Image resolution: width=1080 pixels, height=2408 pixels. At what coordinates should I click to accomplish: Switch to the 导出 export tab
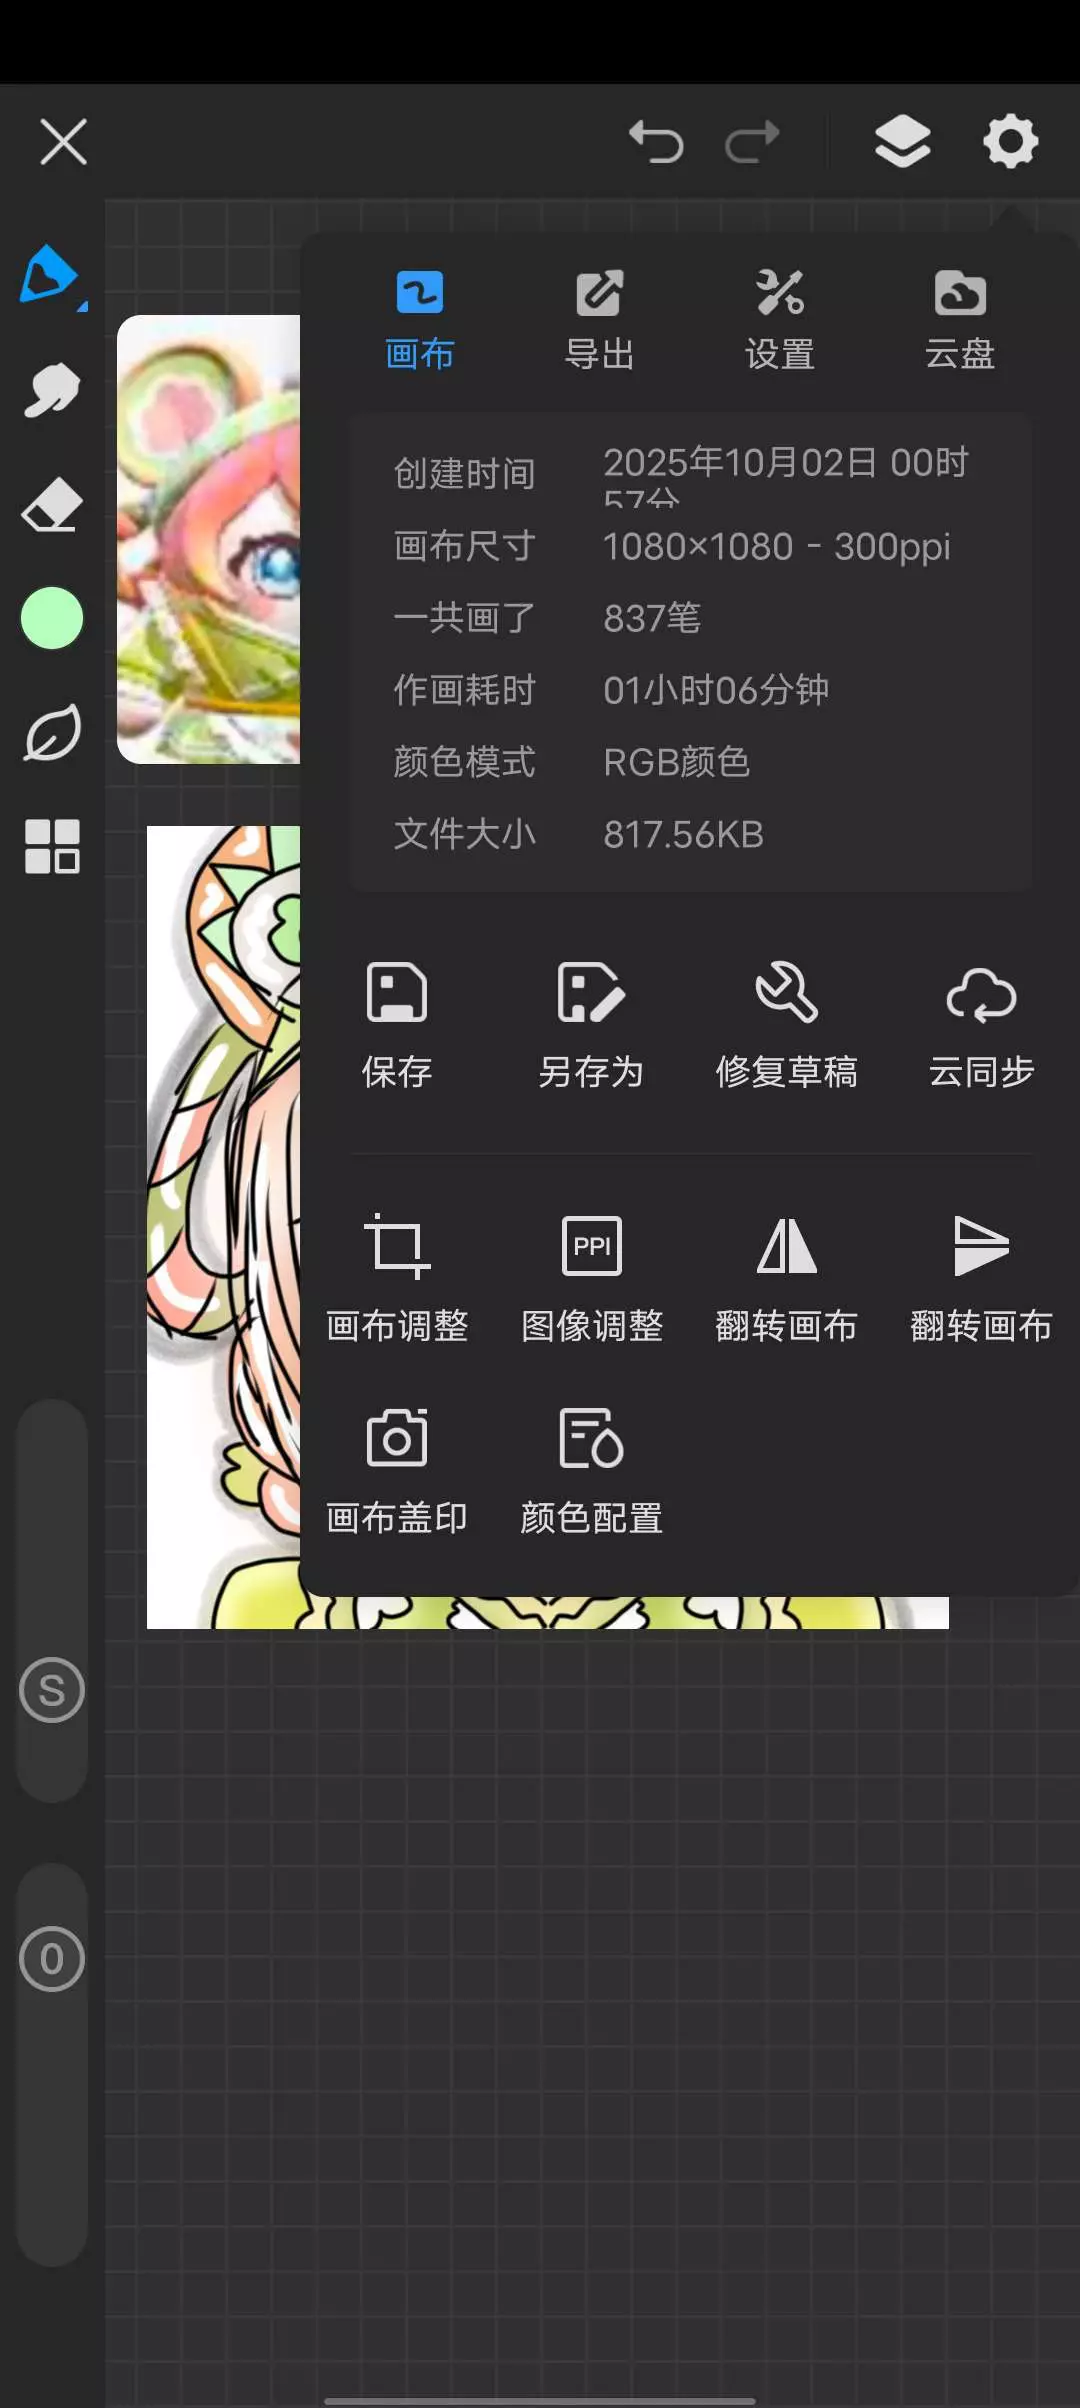click(x=599, y=320)
